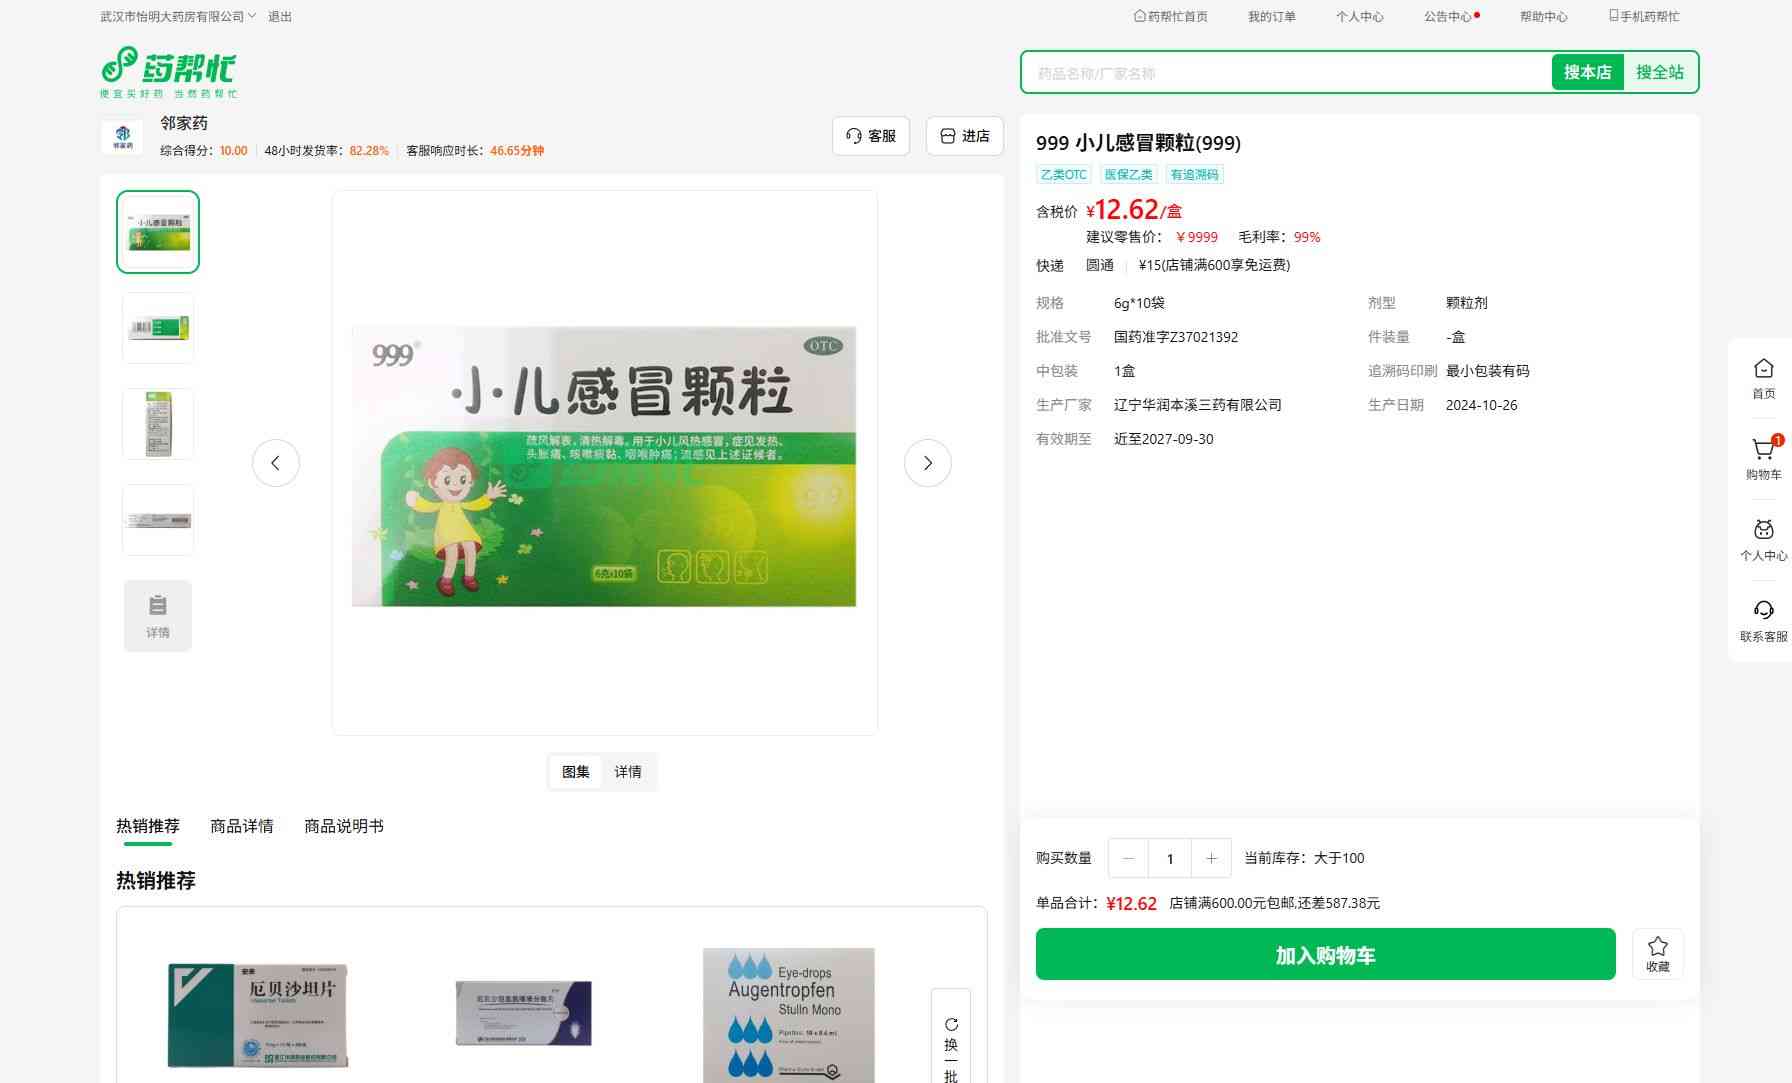1792x1083 pixels.
Task: Open the home icon in right sidebar
Action: coord(1763,370)
